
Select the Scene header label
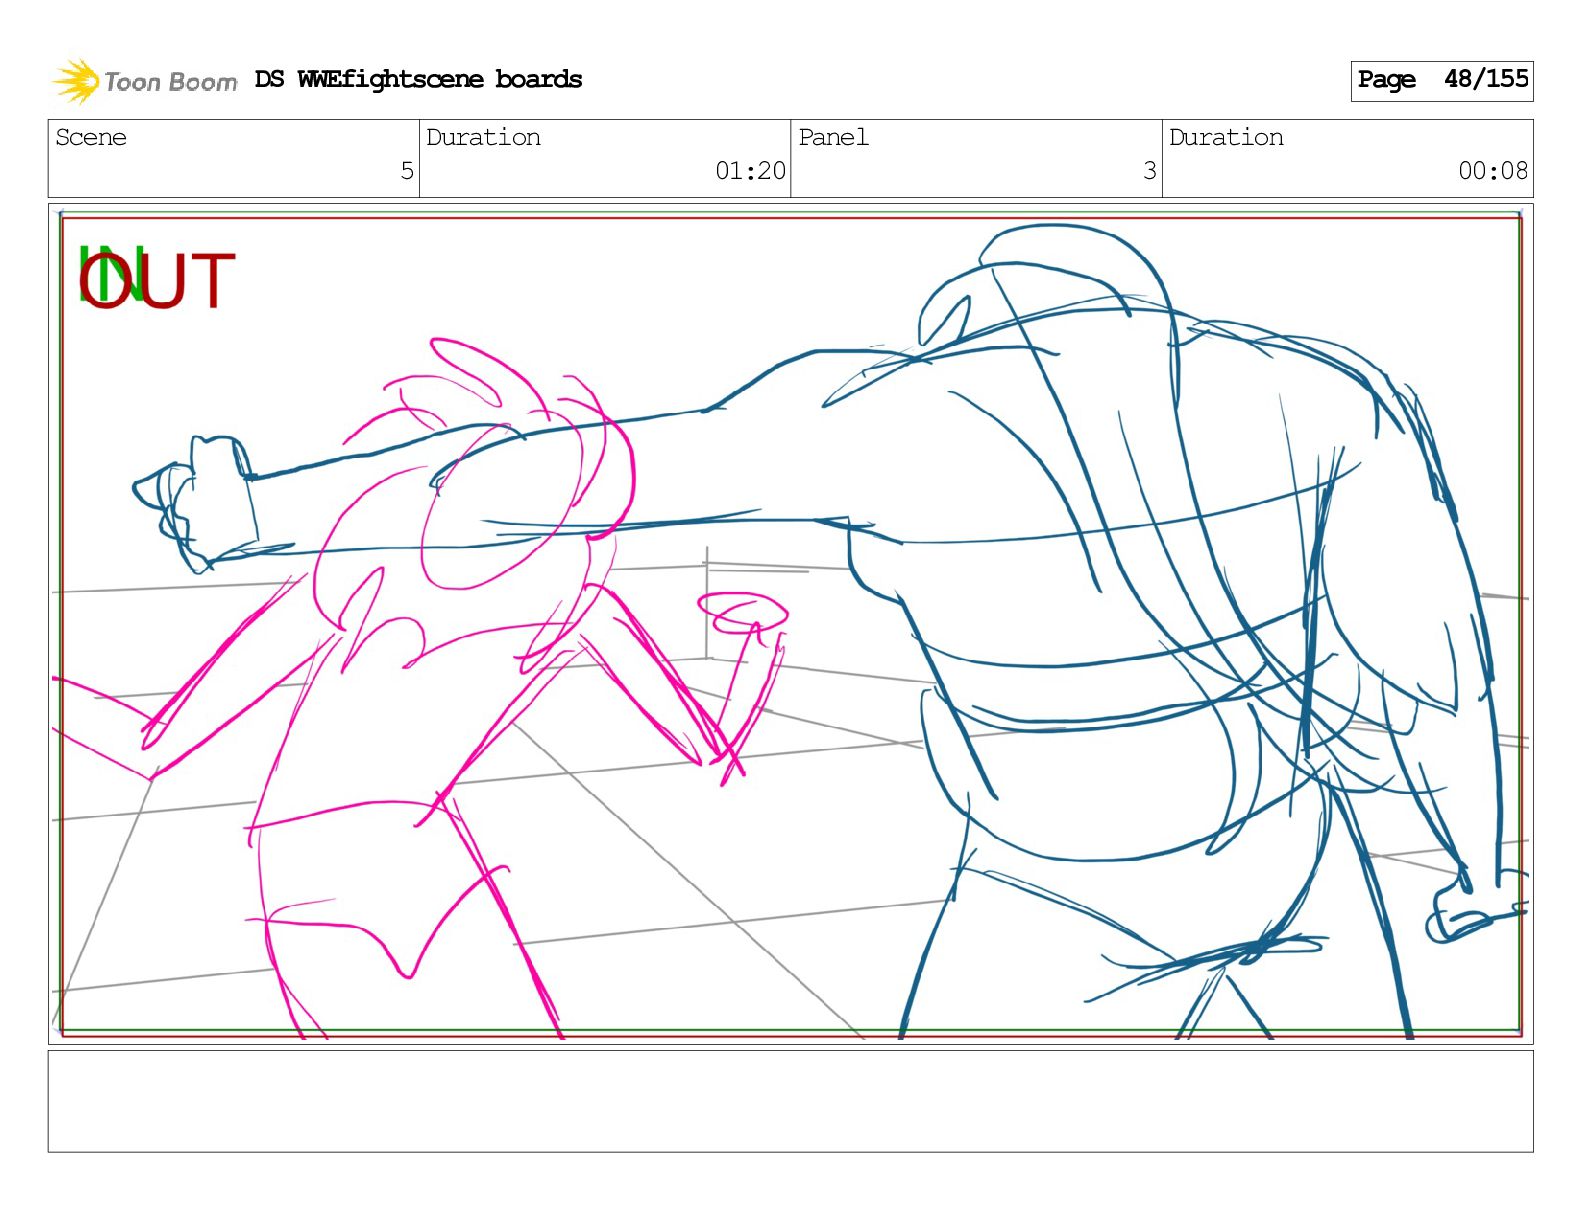pos(91,138)
